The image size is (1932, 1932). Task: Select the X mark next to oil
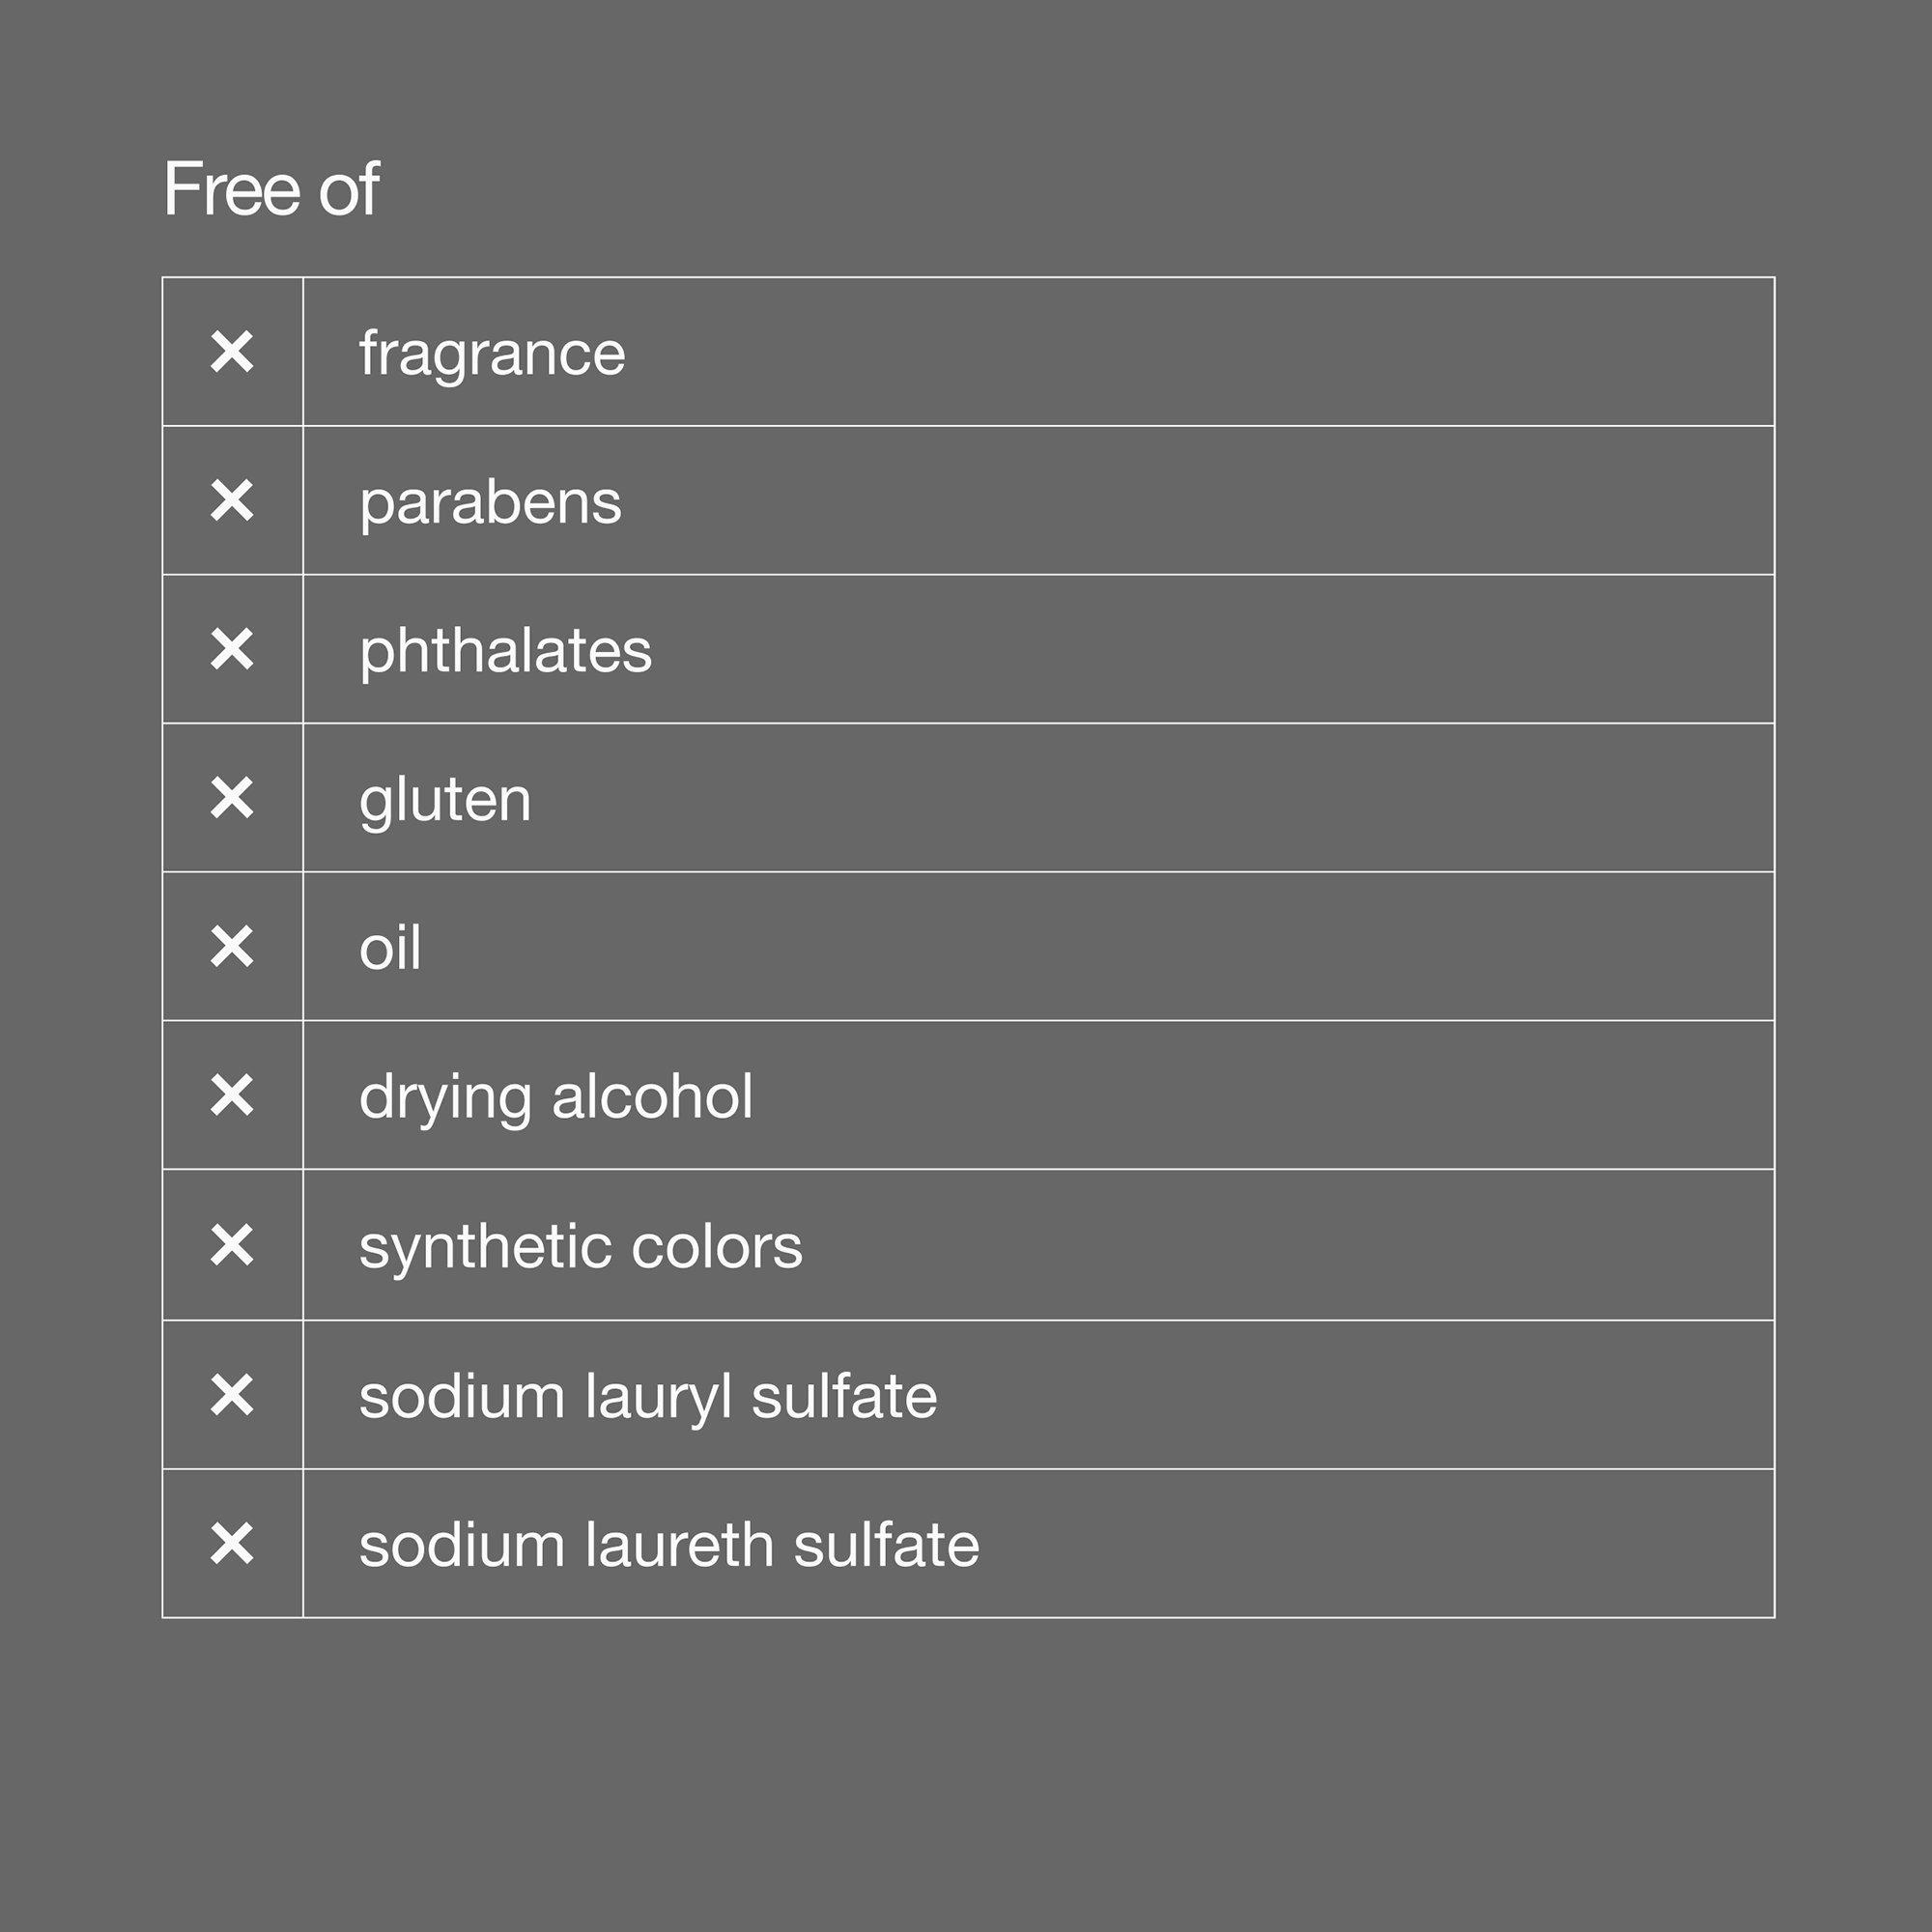(x=232, y=946)
